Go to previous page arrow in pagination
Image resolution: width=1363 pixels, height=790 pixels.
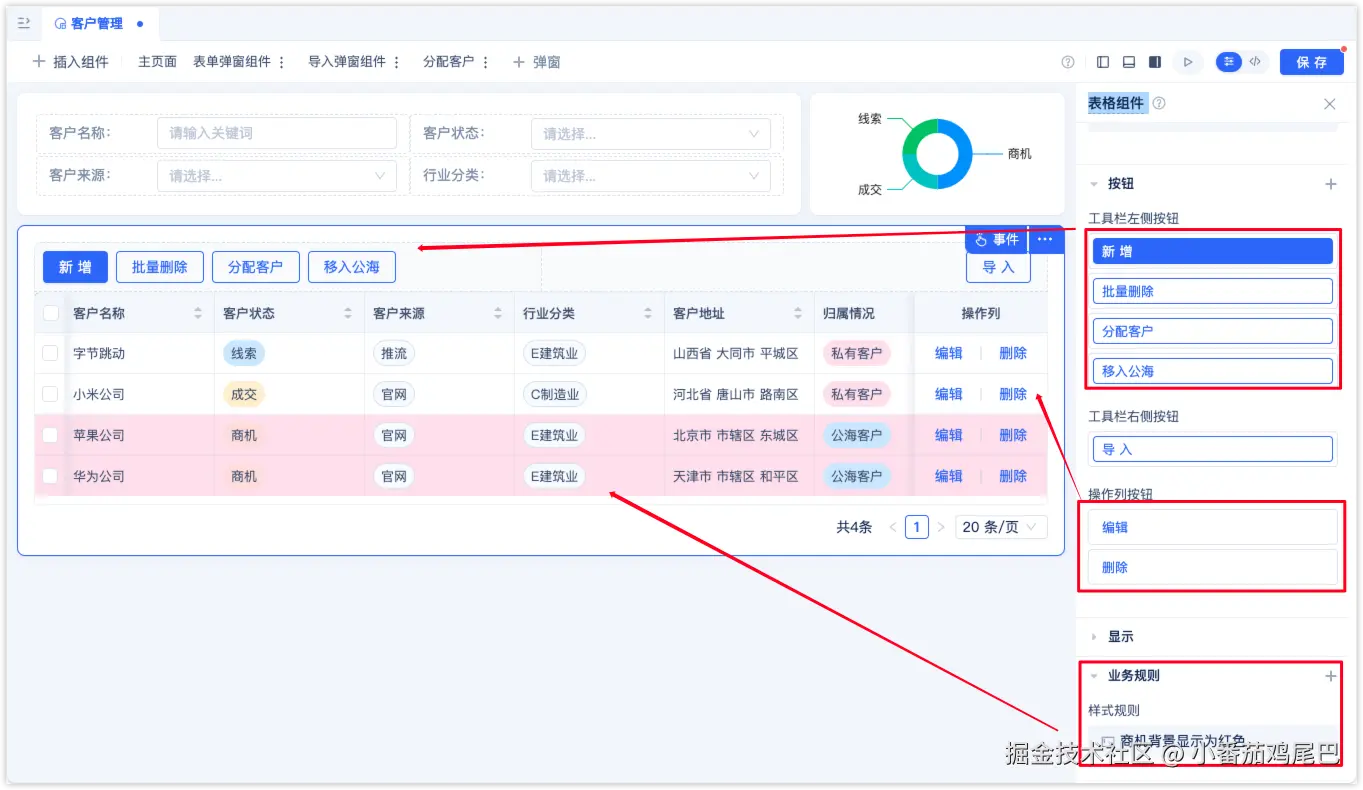coord(893,527)
